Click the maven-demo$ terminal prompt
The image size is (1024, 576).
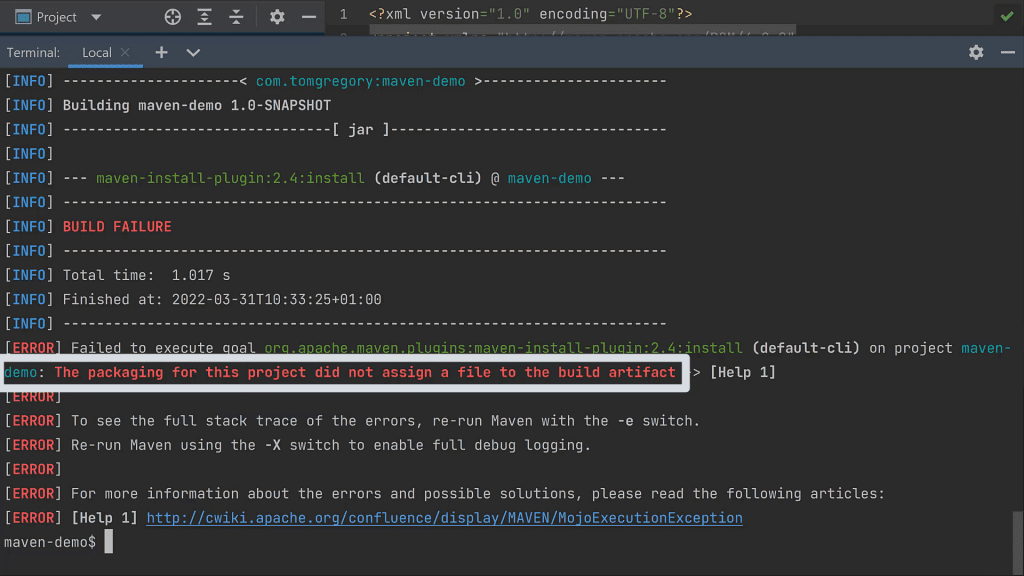coord(48,541)
